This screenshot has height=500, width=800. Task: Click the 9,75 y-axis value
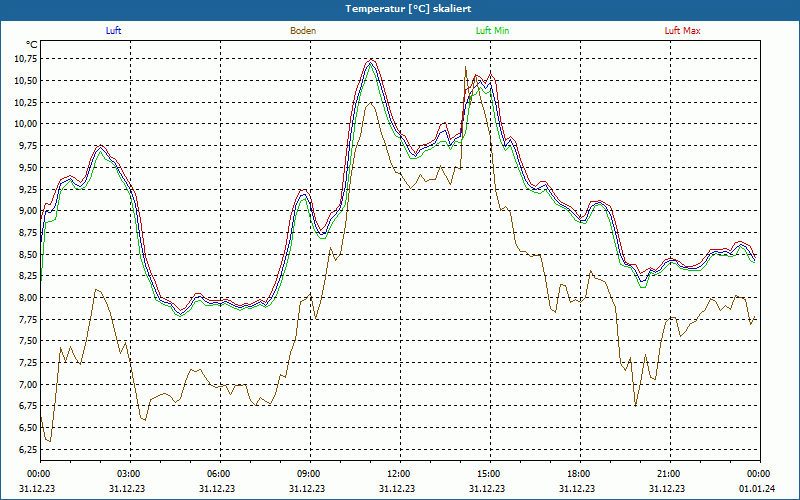[29, 146]
